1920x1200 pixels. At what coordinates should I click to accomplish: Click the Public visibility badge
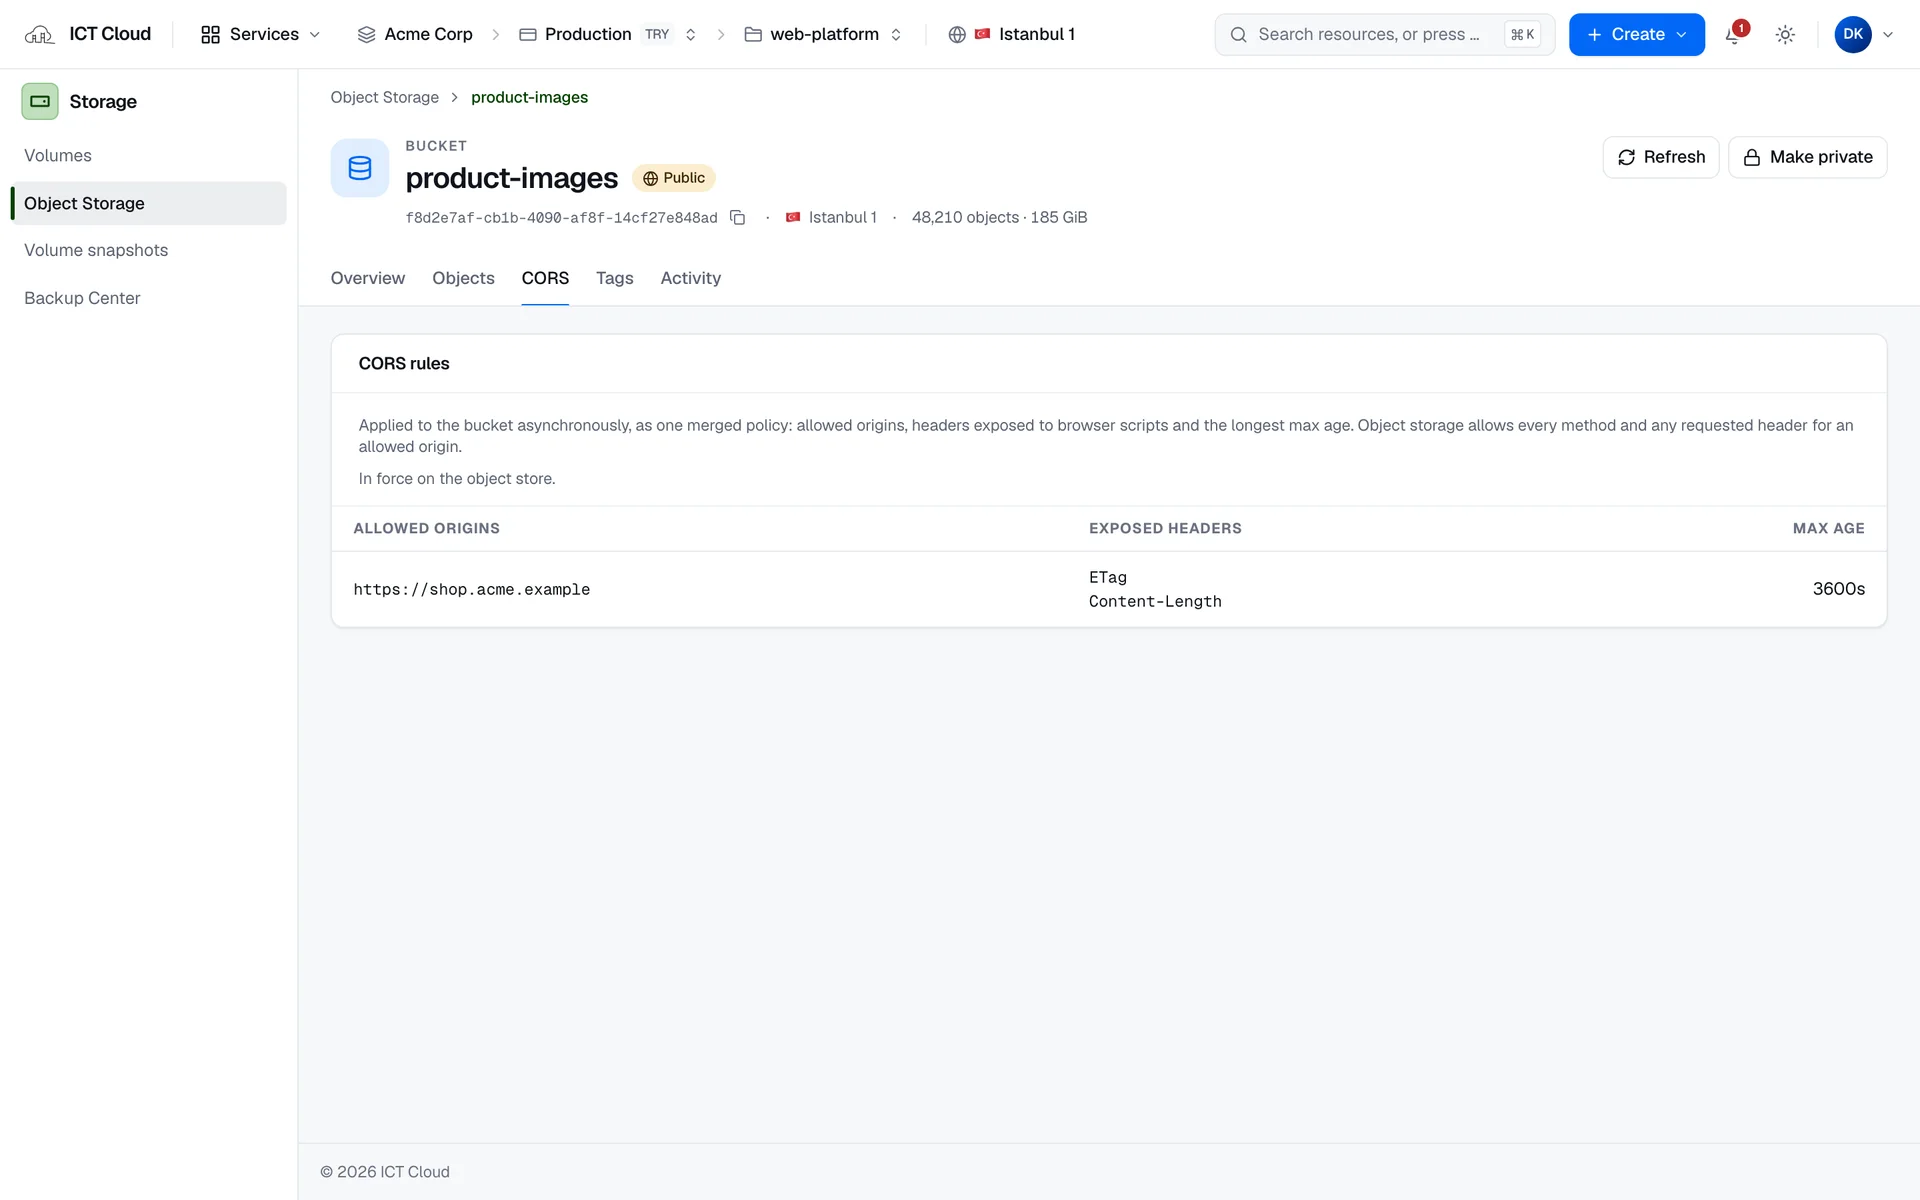673,178
